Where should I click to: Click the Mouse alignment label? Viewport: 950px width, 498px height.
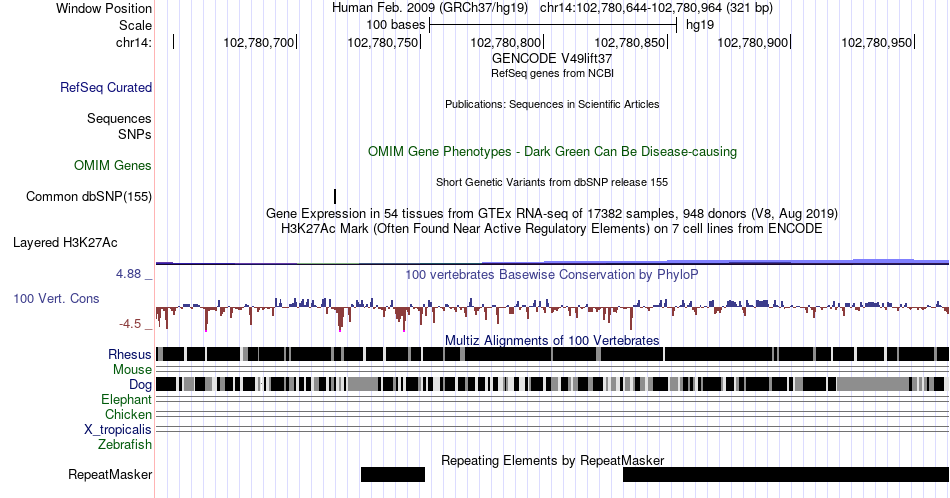(x=132, y=370)
